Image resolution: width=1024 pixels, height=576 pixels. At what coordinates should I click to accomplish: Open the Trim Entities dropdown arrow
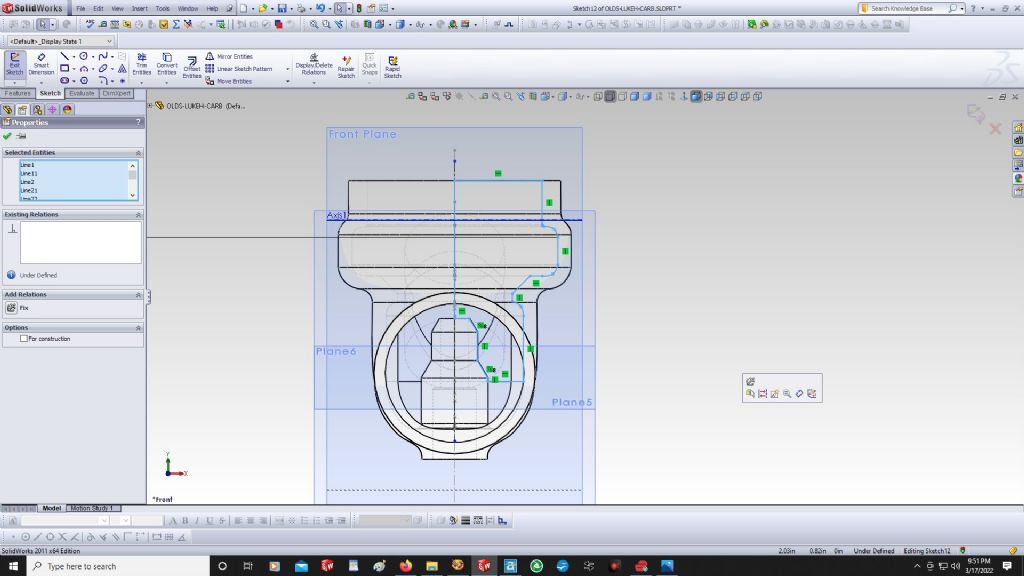(142, 82)
